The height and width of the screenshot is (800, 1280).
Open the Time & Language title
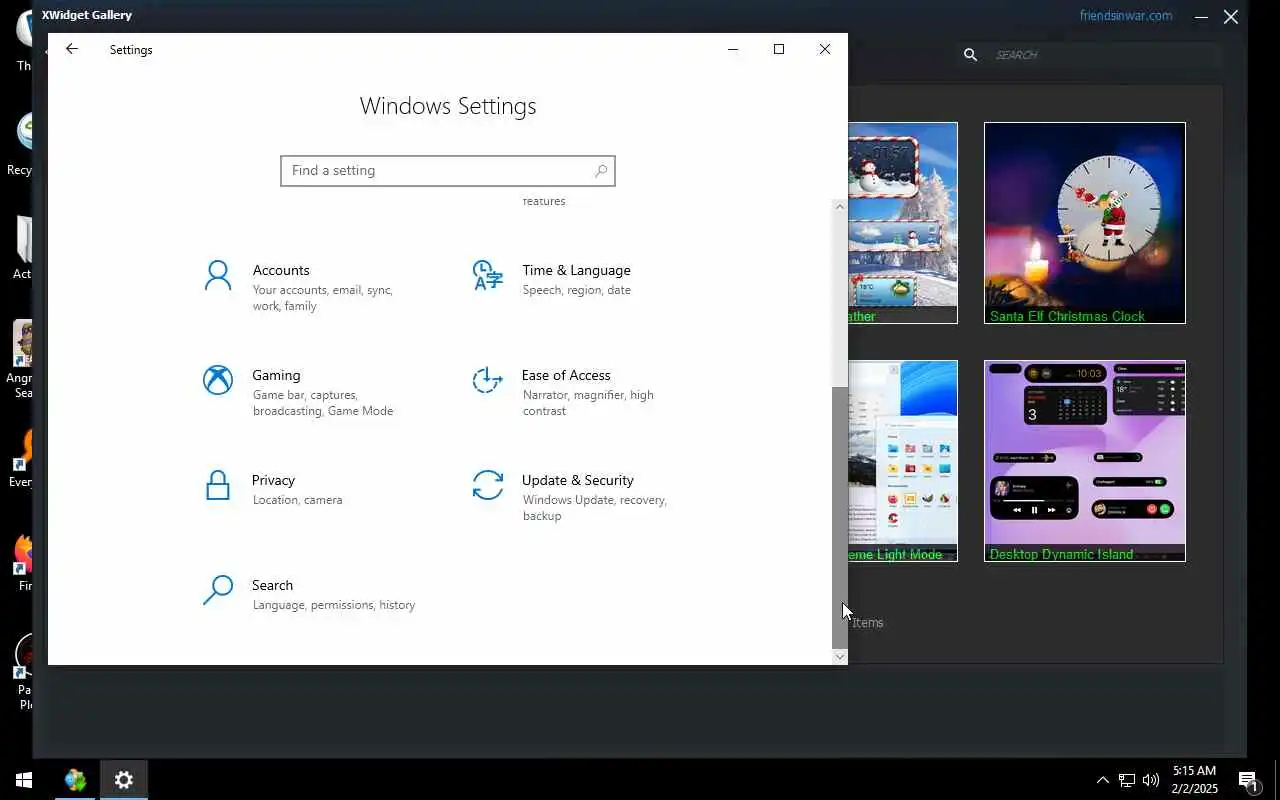pyautogui.click(x=576, y=270)
